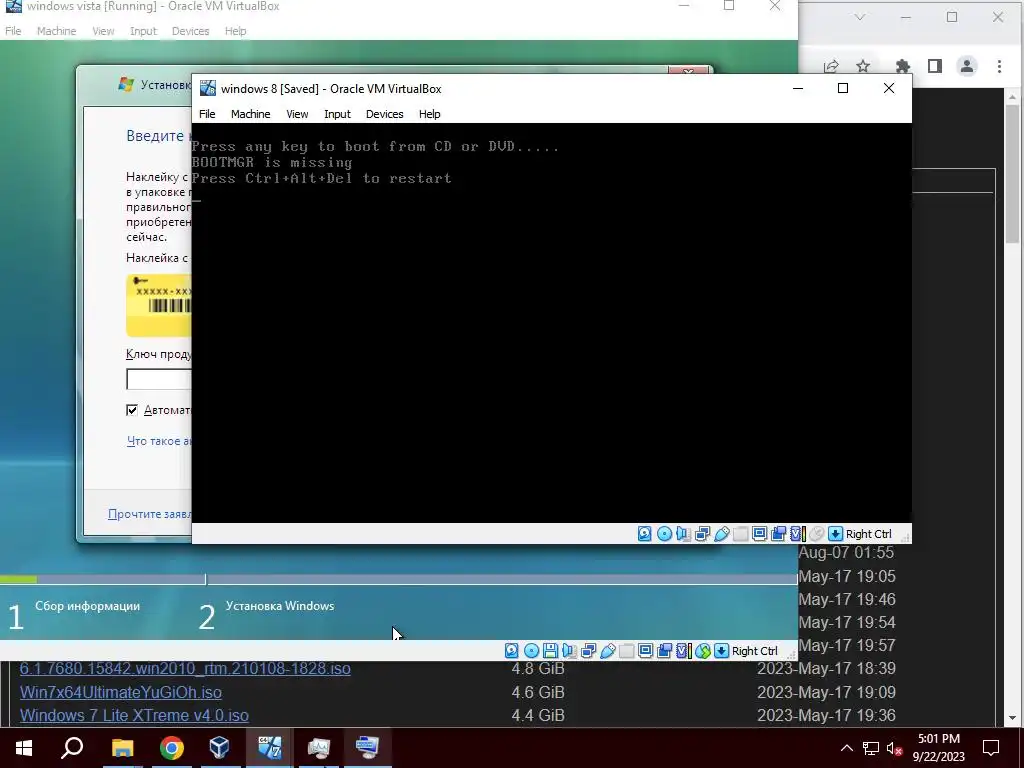Open Windows Start menu
The height and width of the screenshot is (768, 1024).
point(24,748)
